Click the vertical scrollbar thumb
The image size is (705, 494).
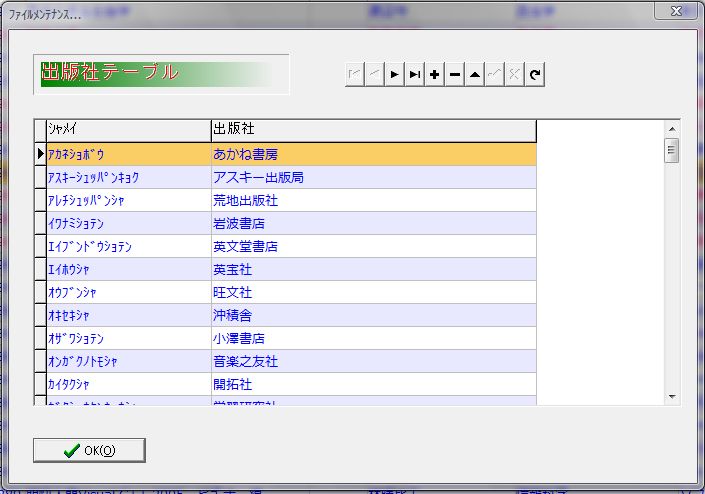point(672,150)
